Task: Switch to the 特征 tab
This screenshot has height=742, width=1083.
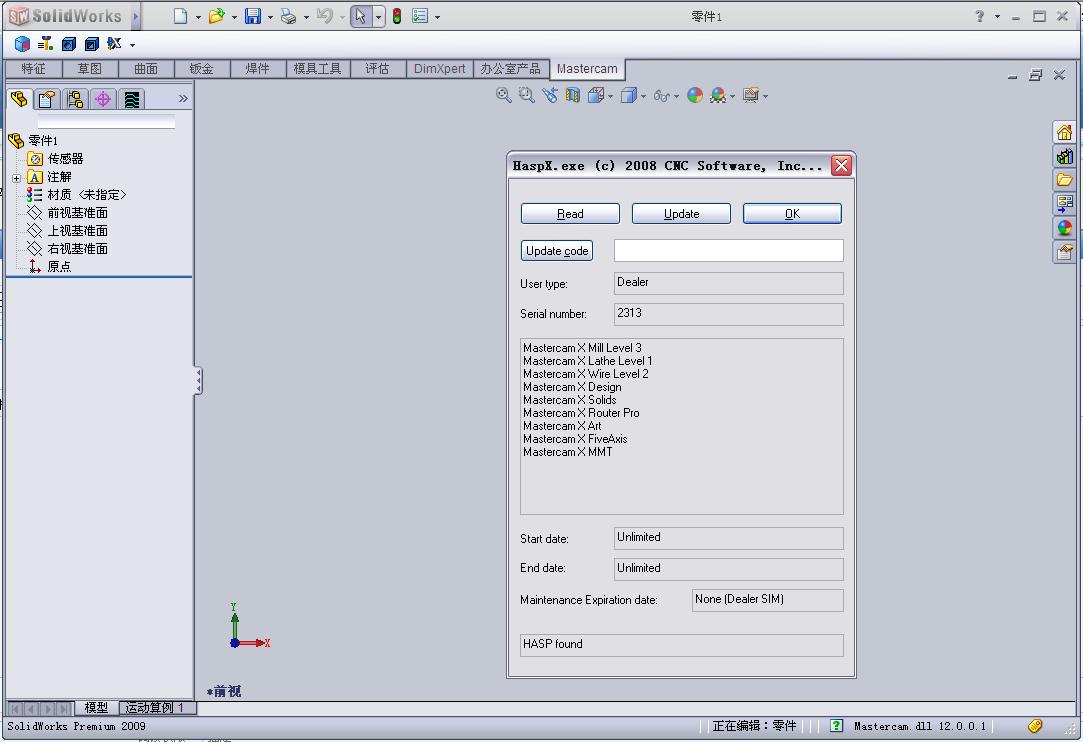Action: [33, 68]
